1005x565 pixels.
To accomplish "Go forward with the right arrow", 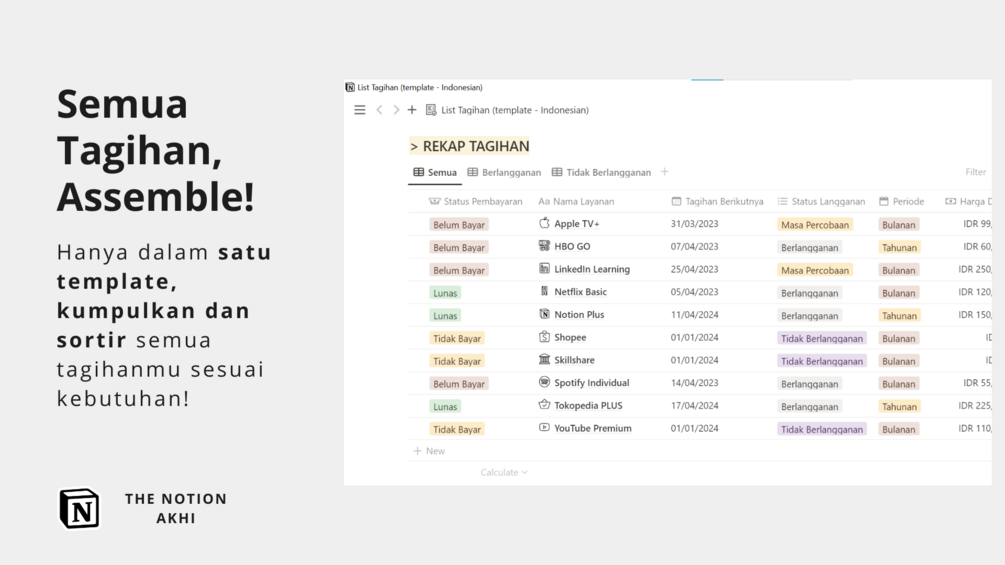I will [396, 110].
